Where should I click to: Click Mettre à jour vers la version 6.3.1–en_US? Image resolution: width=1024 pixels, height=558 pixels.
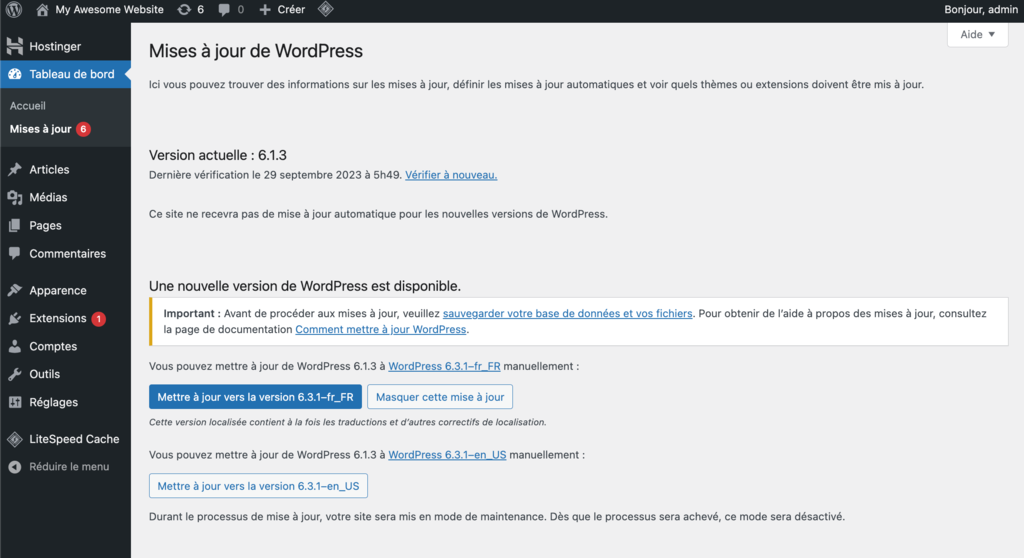click(x=259, y=485)
